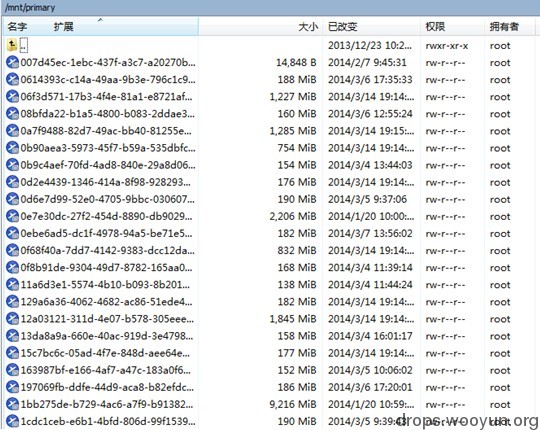Select icon of 06f3d571-17b3-4f4e file

pyautogui.click(x=12, y=96)
